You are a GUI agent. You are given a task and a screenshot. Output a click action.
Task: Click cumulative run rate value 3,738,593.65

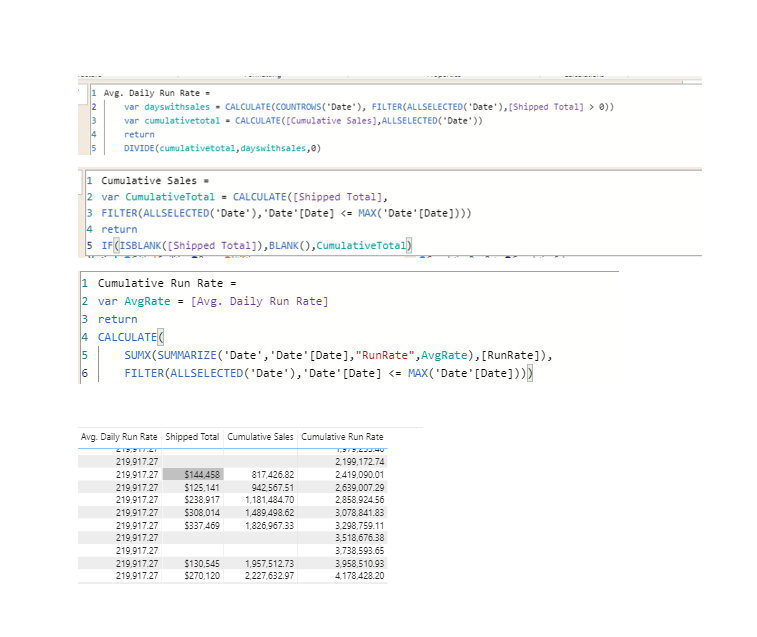pyautogui.click(x=360, y=551)
